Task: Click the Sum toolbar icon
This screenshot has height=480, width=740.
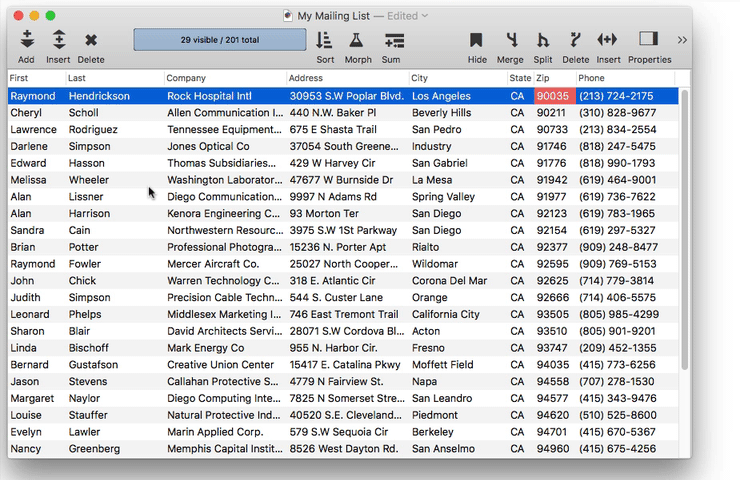Action: coord(393,41)
